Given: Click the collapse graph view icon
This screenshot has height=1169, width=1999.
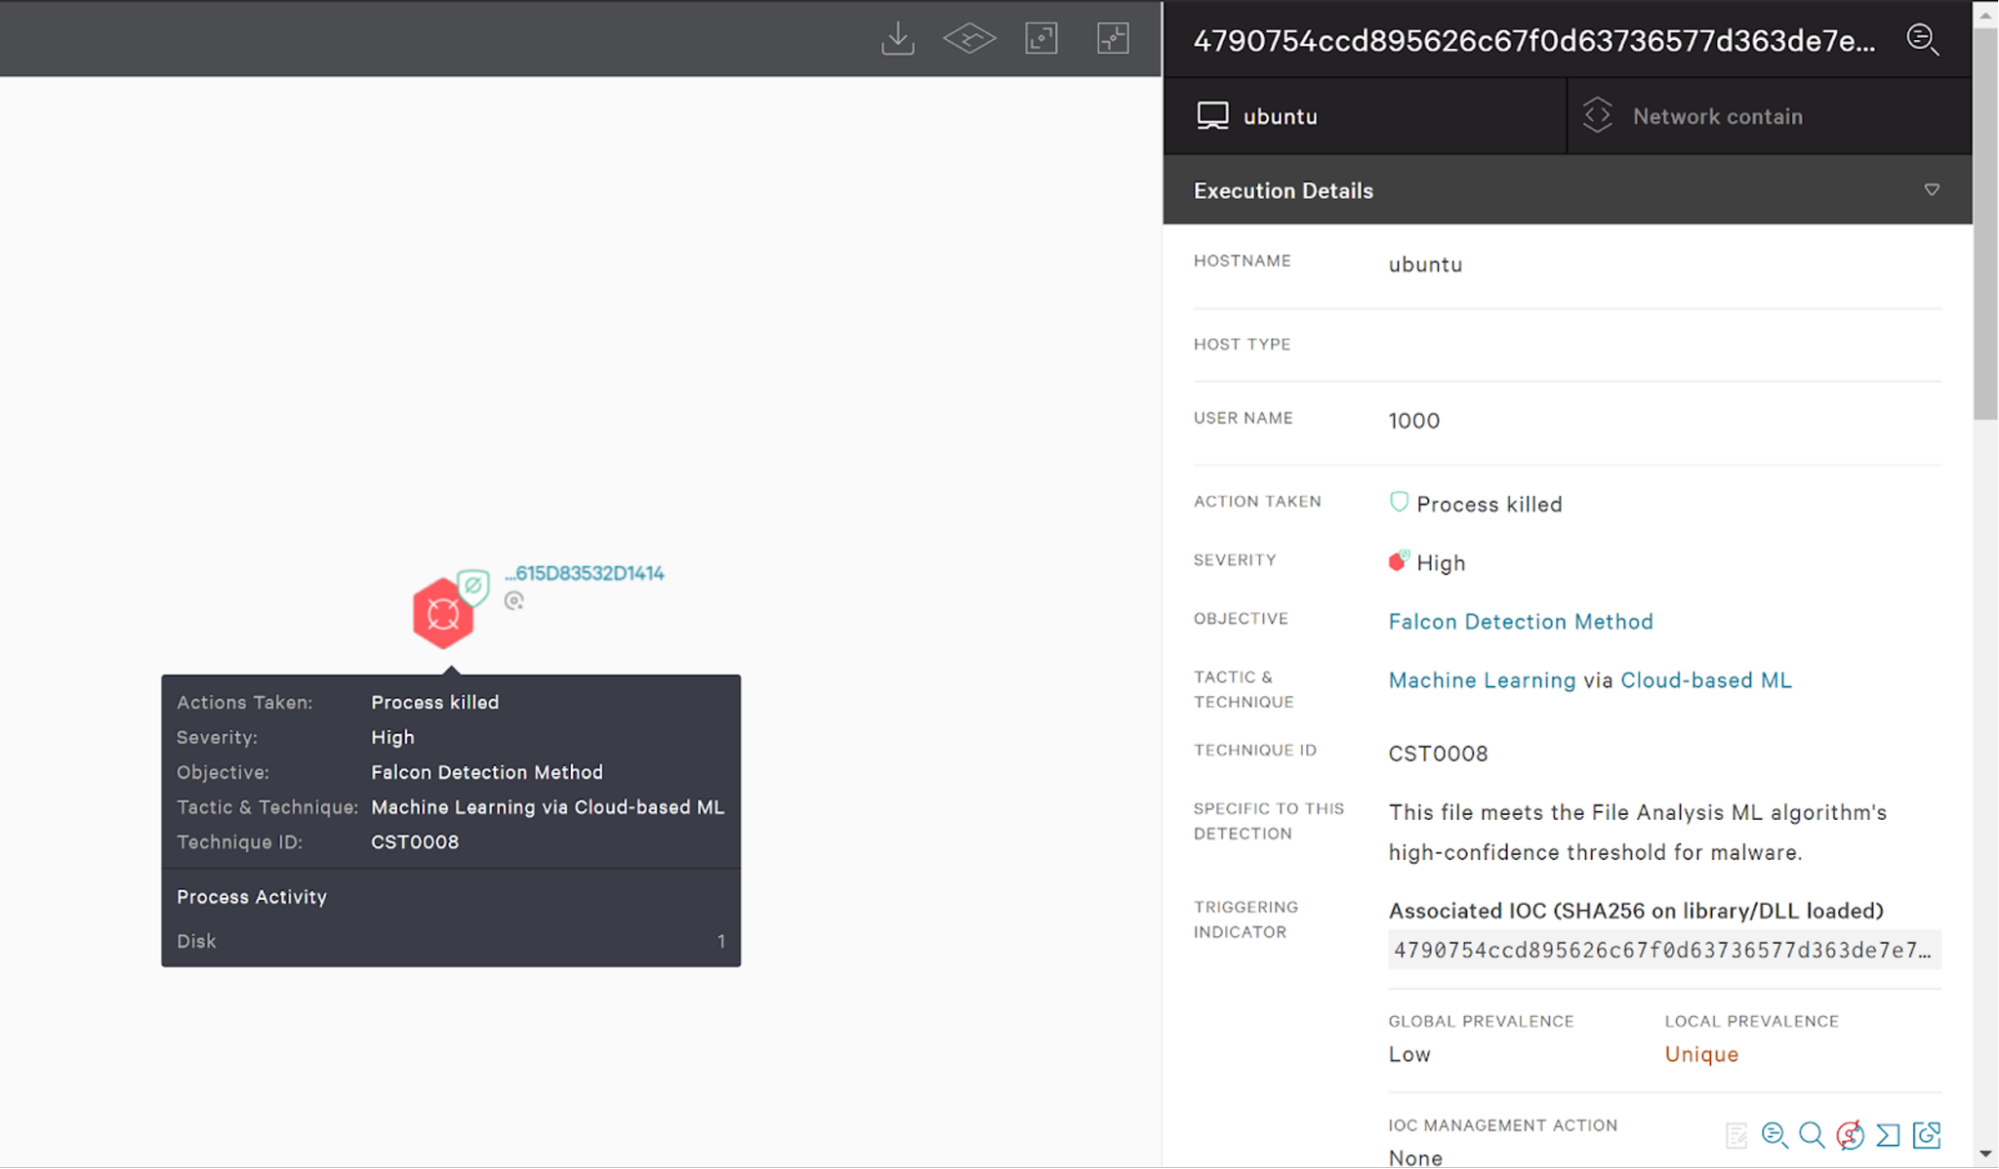Looking at the screenshot, I should click(1112, 39).
